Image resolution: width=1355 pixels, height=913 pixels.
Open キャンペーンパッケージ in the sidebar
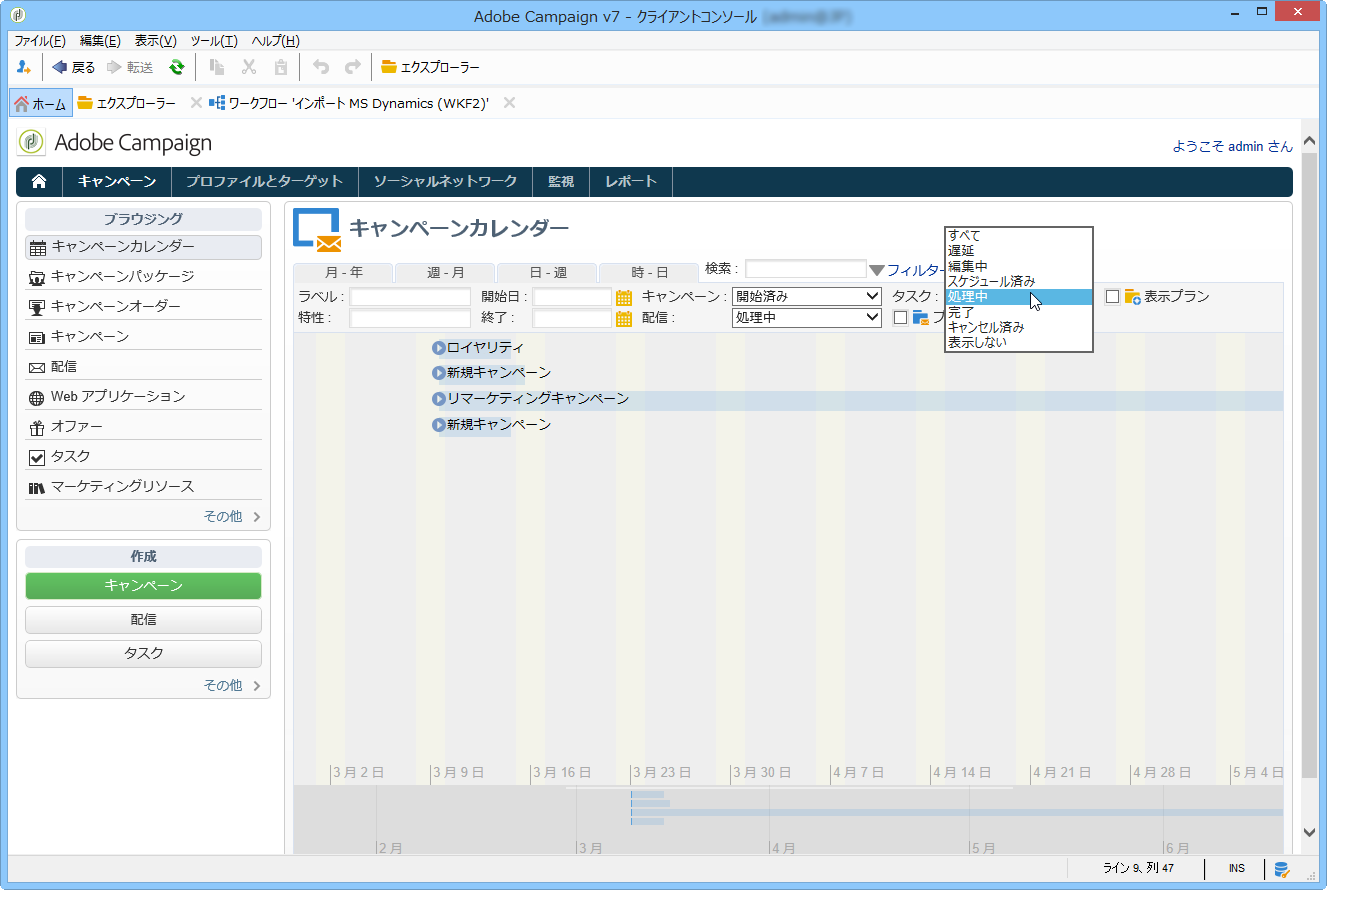tap(143, 277)
